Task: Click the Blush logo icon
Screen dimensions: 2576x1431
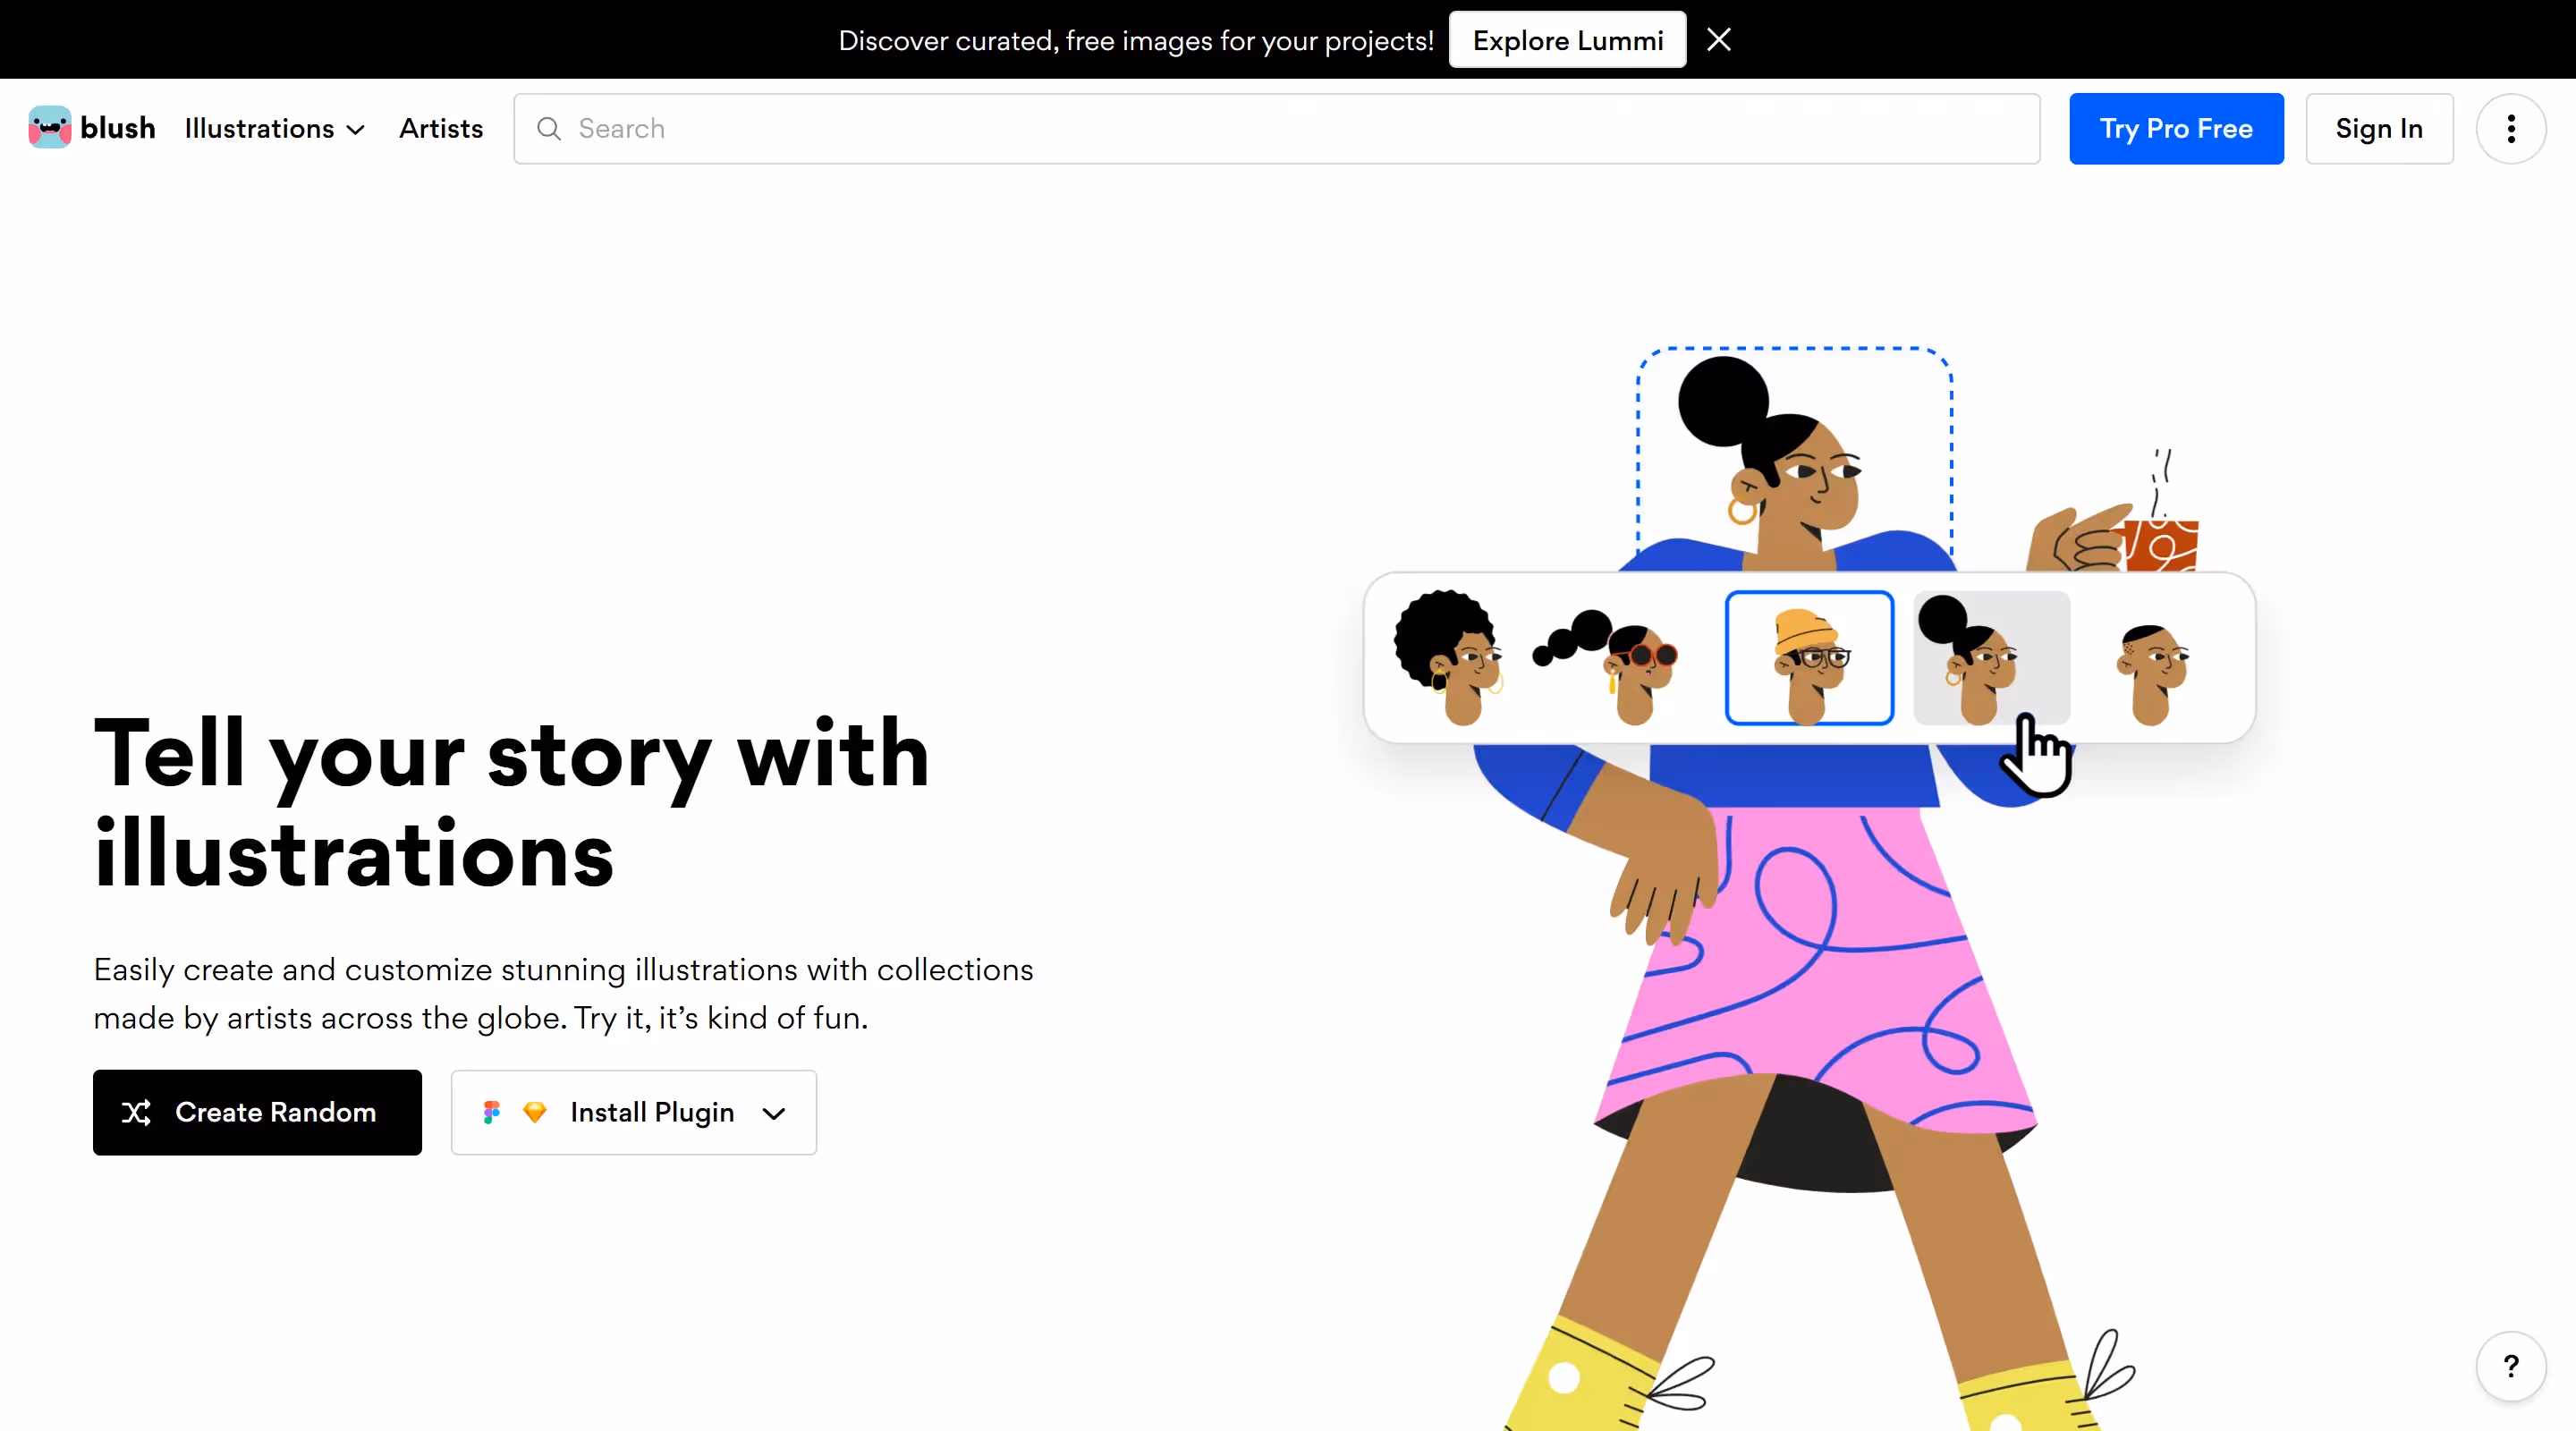Action: [x=49, y=128]
